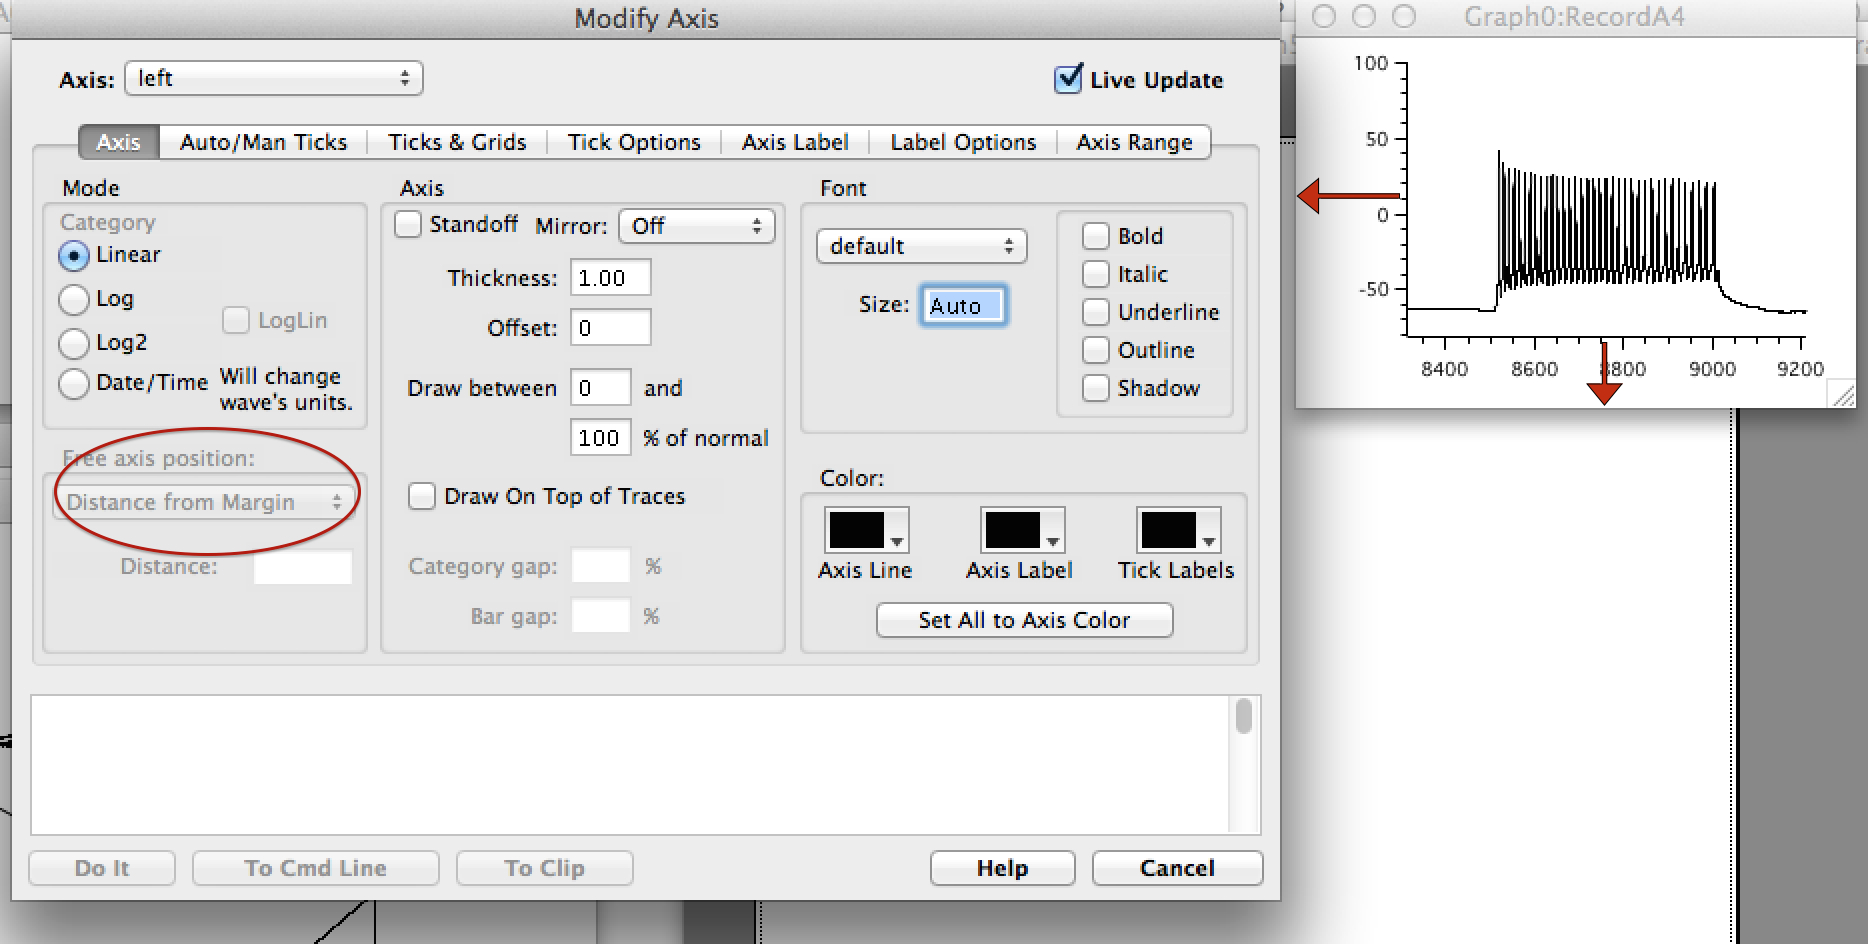Click the red left-pointing arrow on graph
Image resolution: width=1868 pixels, height=944 pixels.
1346,195
